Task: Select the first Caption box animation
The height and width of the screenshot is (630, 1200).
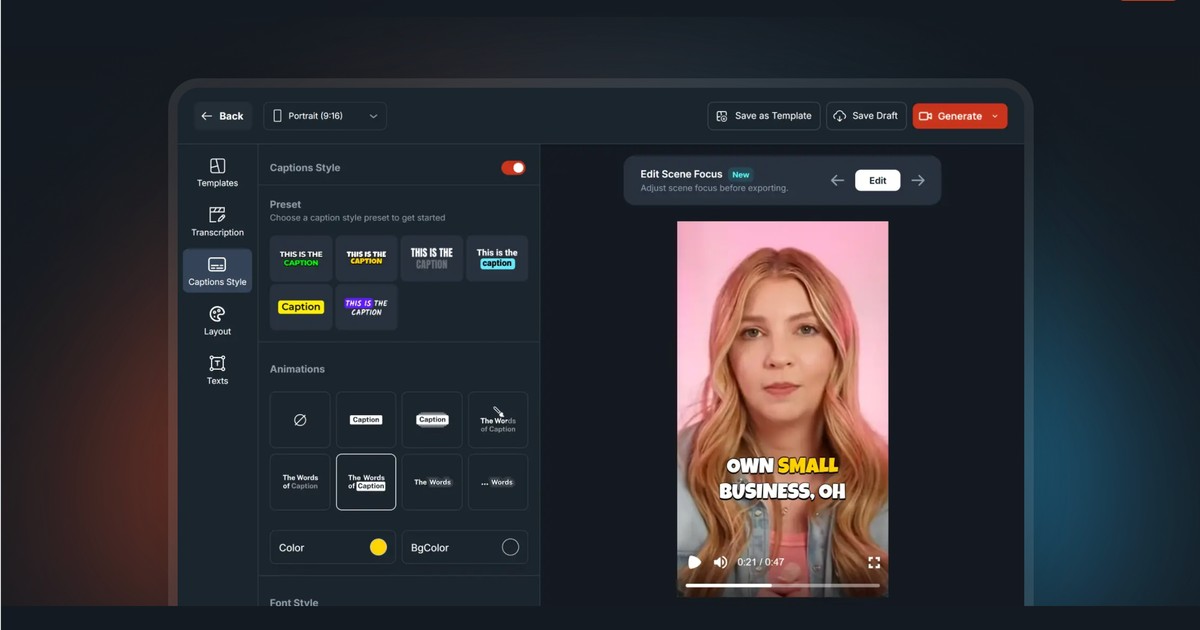Action: point(366,420)
